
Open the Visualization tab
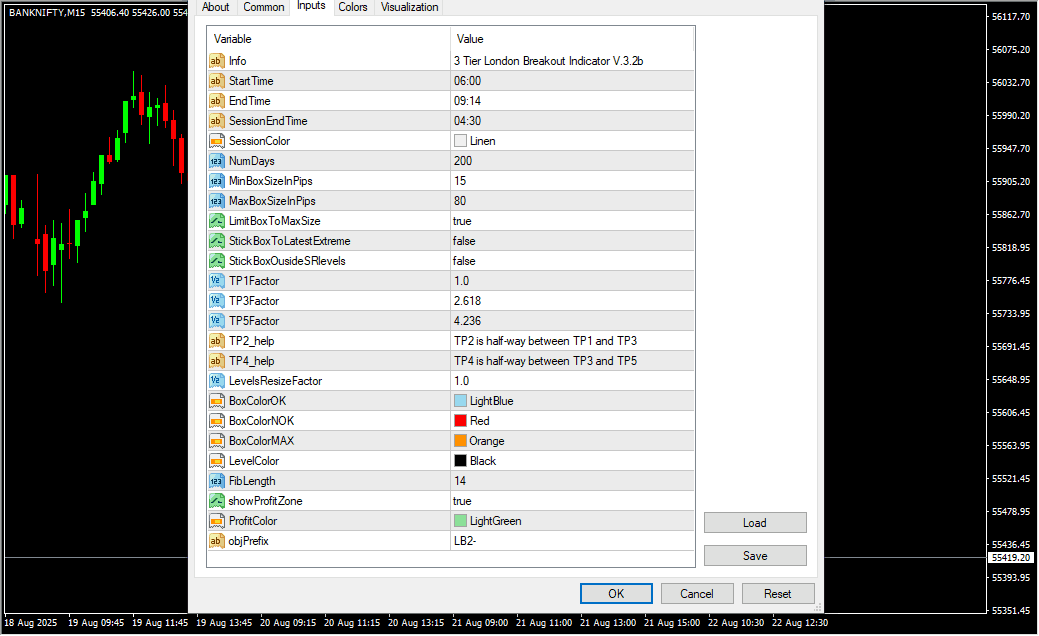[x=409, y=7]
